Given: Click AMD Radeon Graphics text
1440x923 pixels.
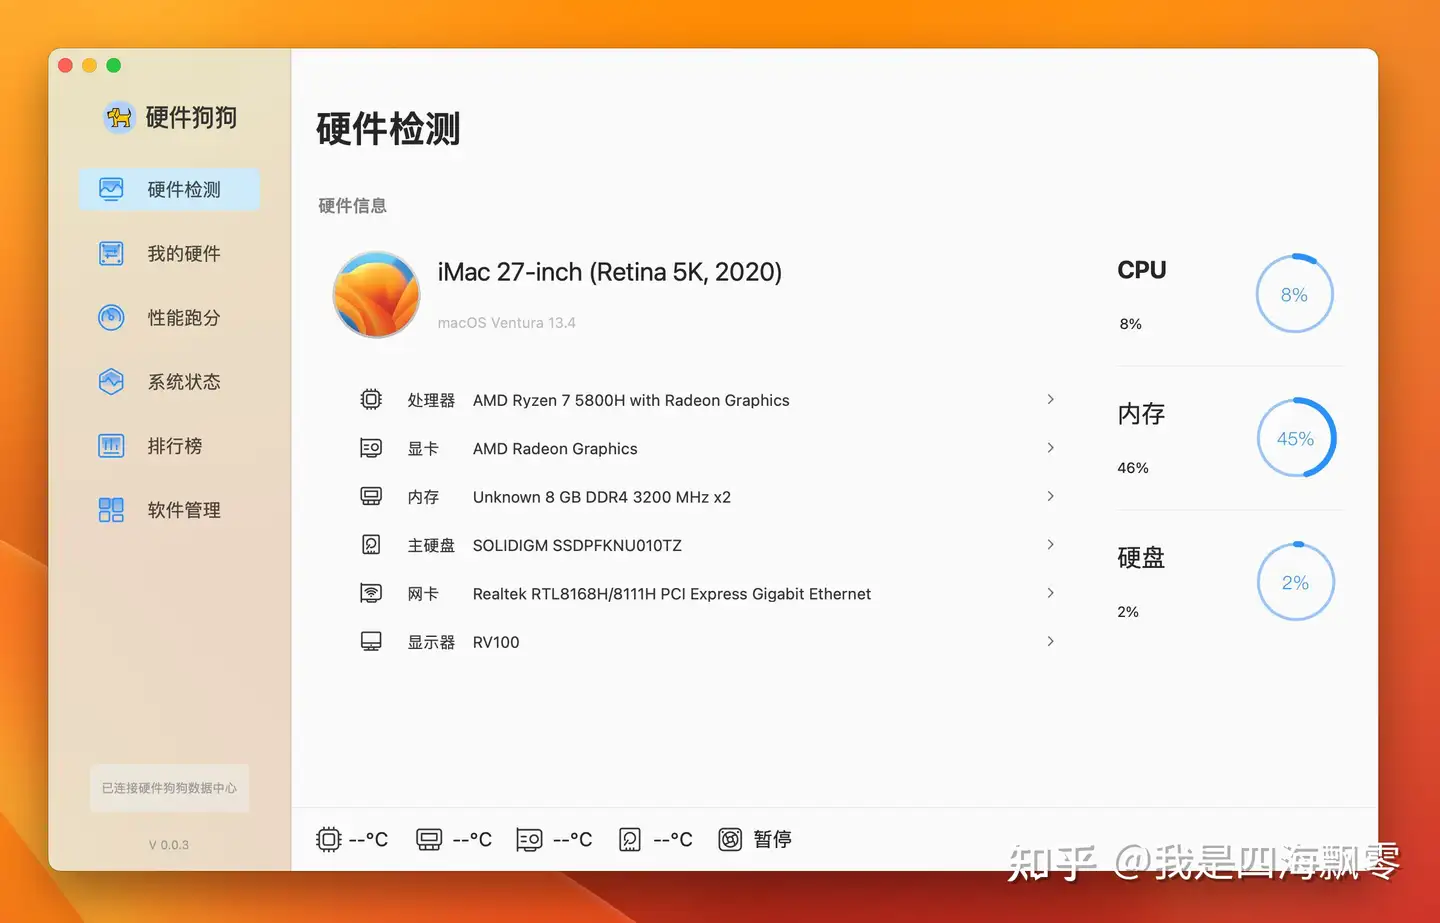Looking at the screenshot, I should (555, 449).
